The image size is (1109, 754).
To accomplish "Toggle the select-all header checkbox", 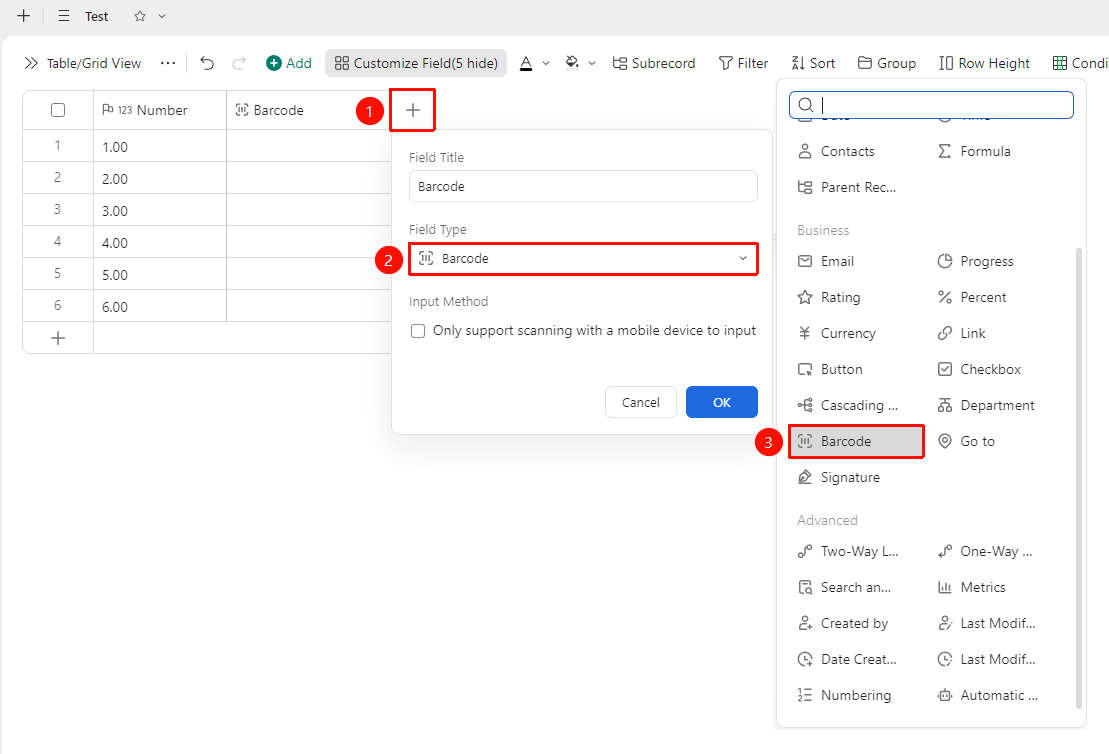I will [58, 110].
